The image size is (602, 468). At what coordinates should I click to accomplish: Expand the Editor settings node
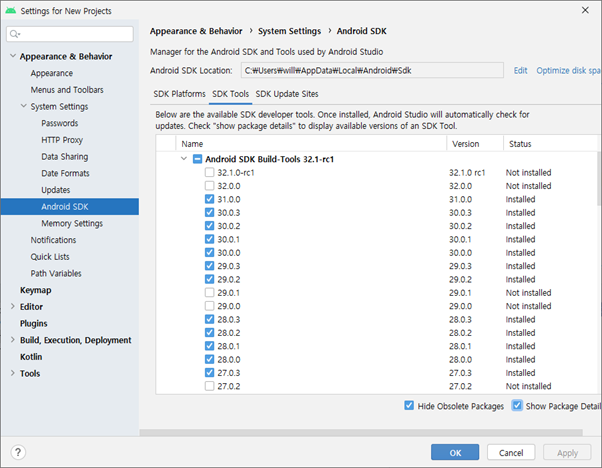(13, 306)
